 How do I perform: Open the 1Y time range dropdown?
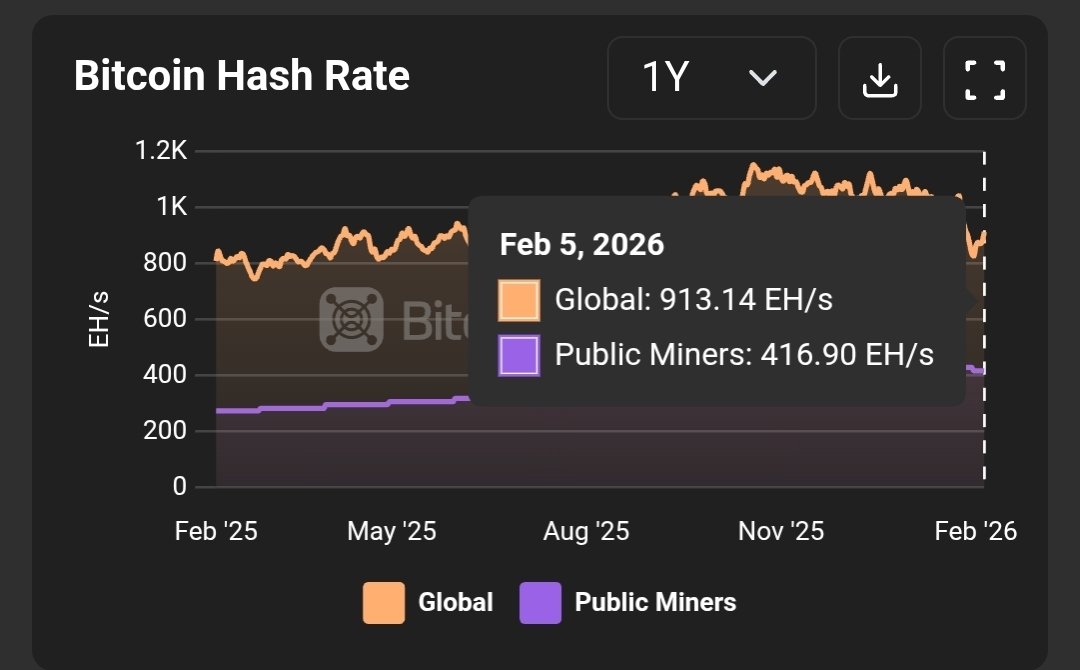click(x=712, y=78)
